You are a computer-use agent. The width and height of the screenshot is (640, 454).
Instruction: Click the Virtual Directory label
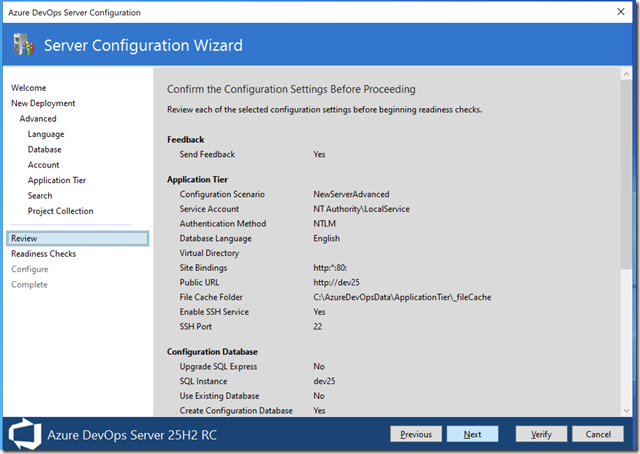pyautogui.click(x=209, y=253)
